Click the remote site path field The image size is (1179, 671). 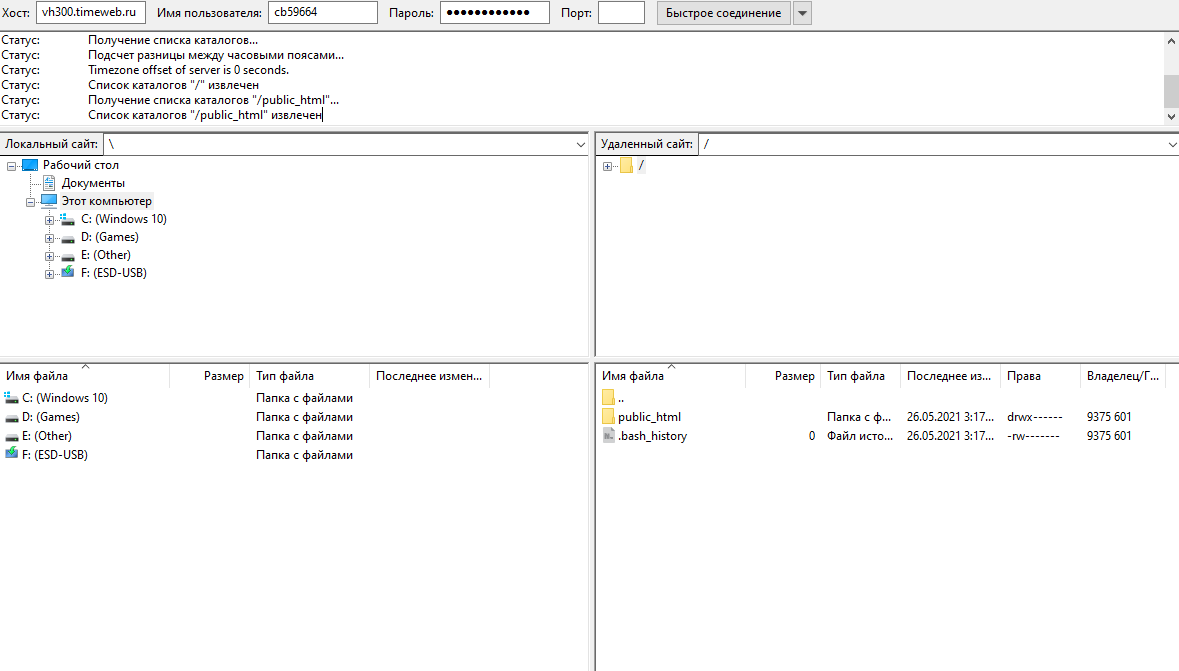pyautogui.click(x=932, y=144)
